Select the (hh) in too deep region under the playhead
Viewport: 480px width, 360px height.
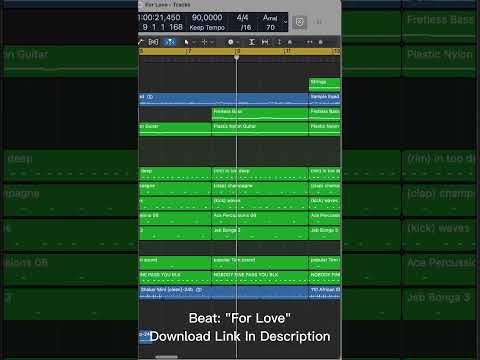click(x=260, y=174)
